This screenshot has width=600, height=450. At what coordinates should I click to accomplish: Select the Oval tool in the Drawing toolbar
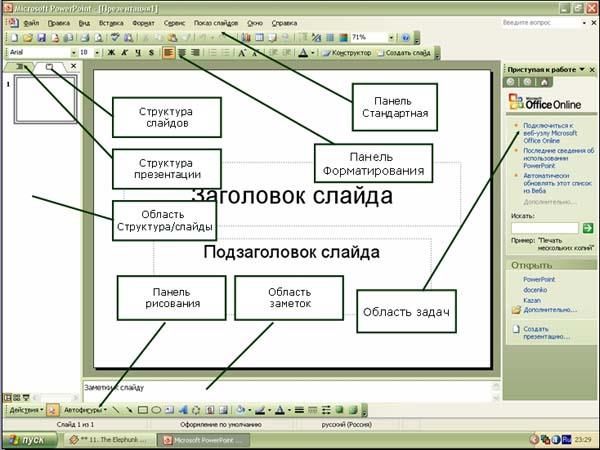[156, 410]
